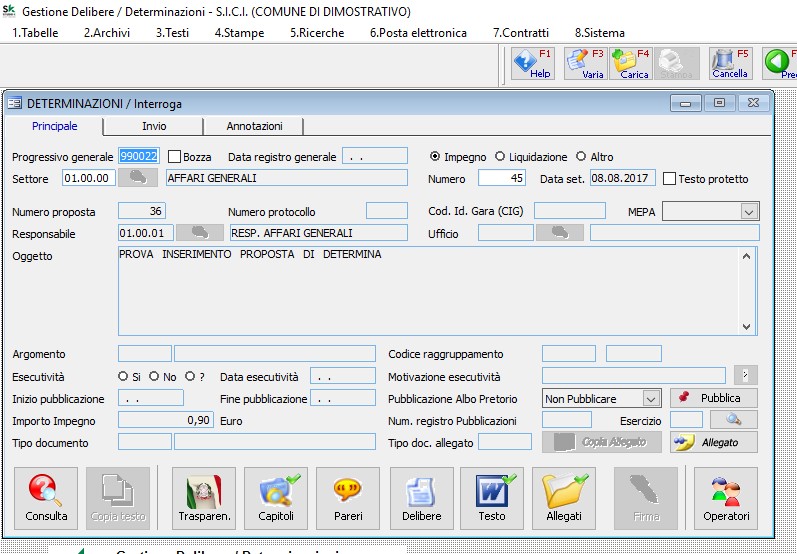Click the Settore lookup icon button
797x554 pixels.
pyautogui.click(x=138, y=178)
